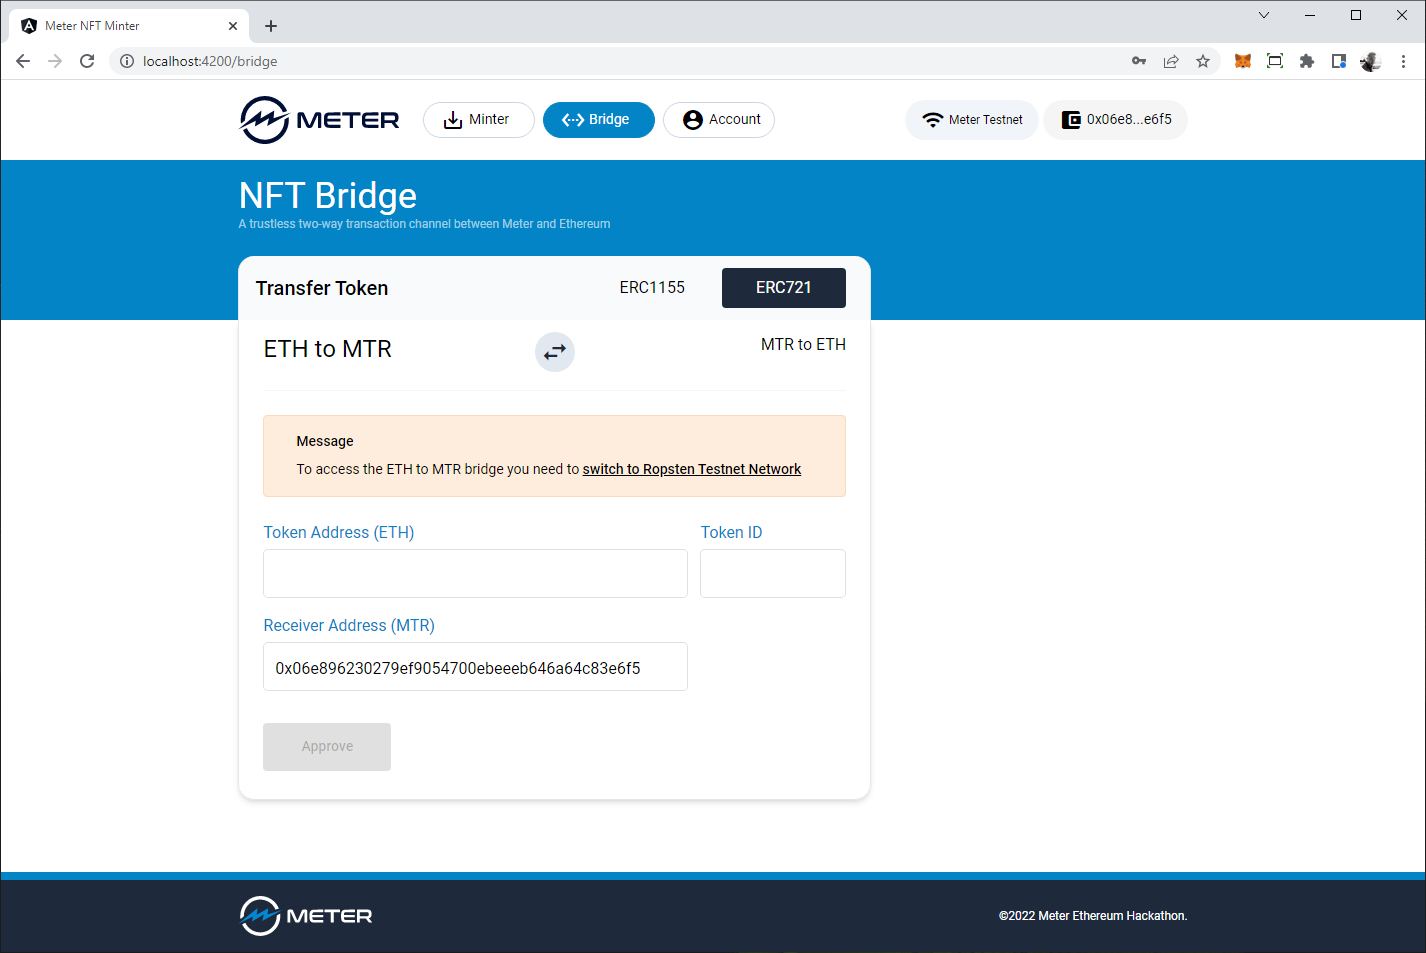Click the Meter Testnet network button
The image size is (1426, 953).
click(x=972, y=120)
